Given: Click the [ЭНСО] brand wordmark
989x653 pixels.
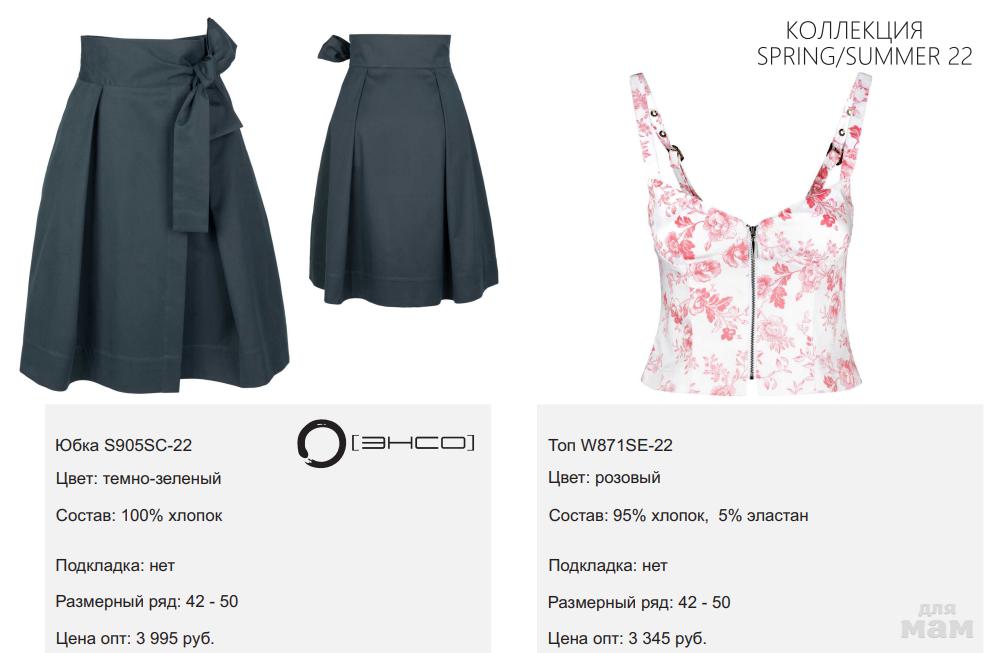Looking at the screenshot, I should pyautogui.click(x=413, y=443).
